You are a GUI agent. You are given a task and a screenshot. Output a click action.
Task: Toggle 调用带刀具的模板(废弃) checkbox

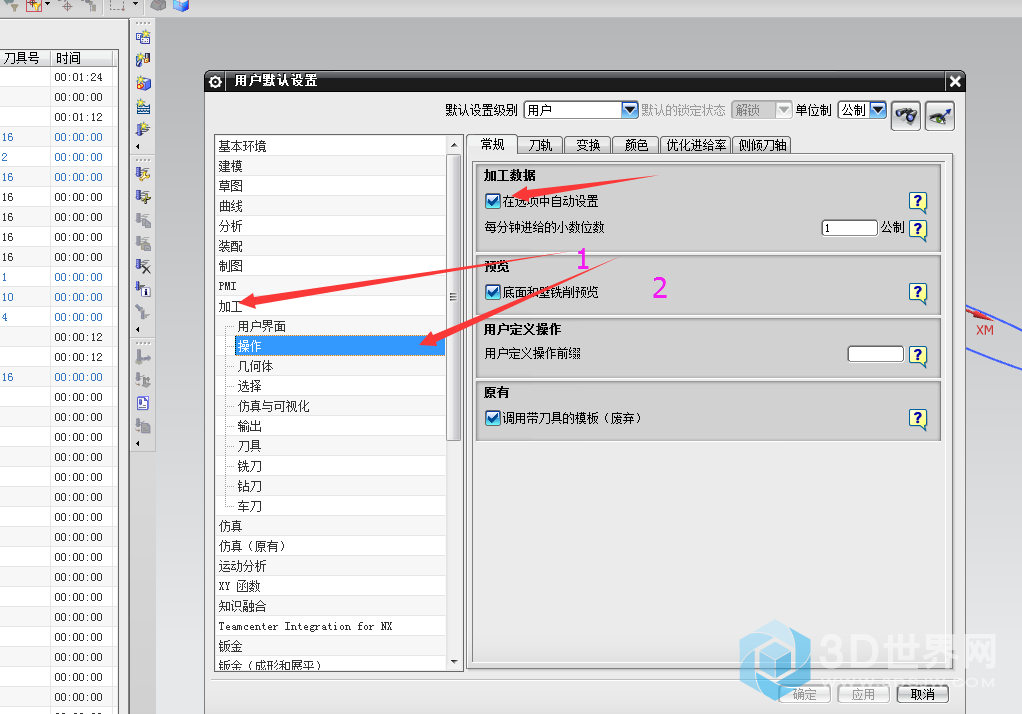pos(493,418)
